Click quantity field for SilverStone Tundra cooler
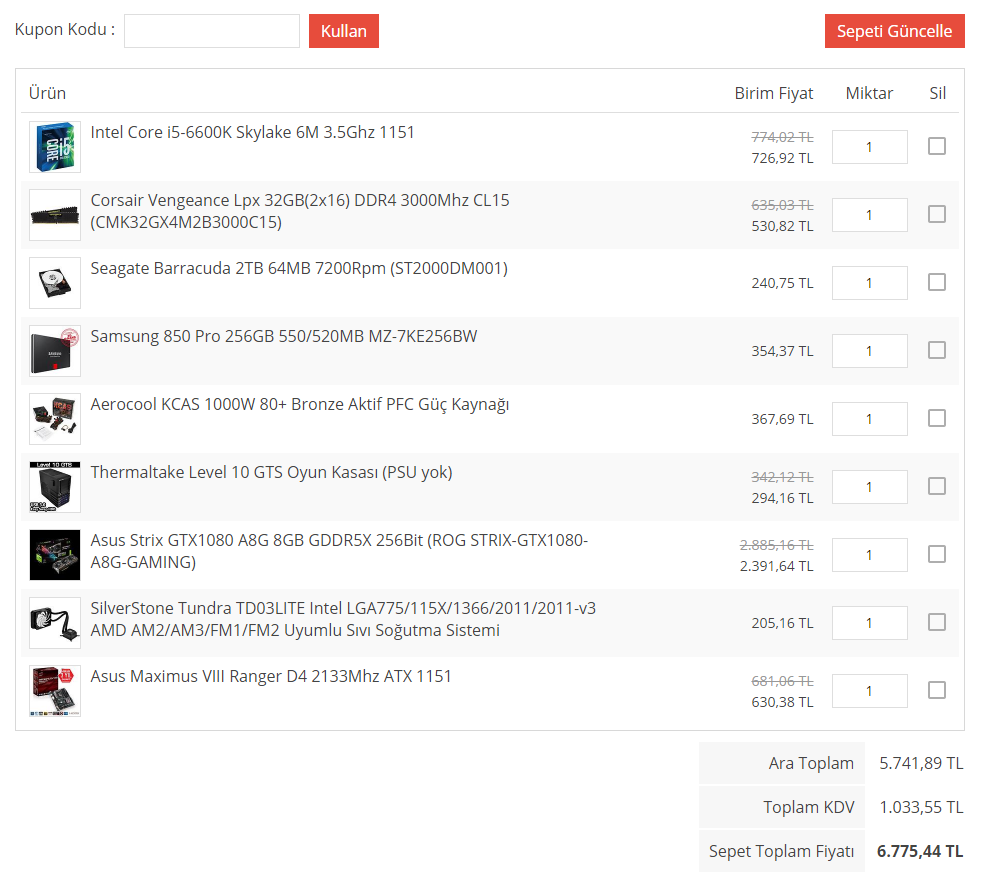The image size is (981, 880). point(870,623)
